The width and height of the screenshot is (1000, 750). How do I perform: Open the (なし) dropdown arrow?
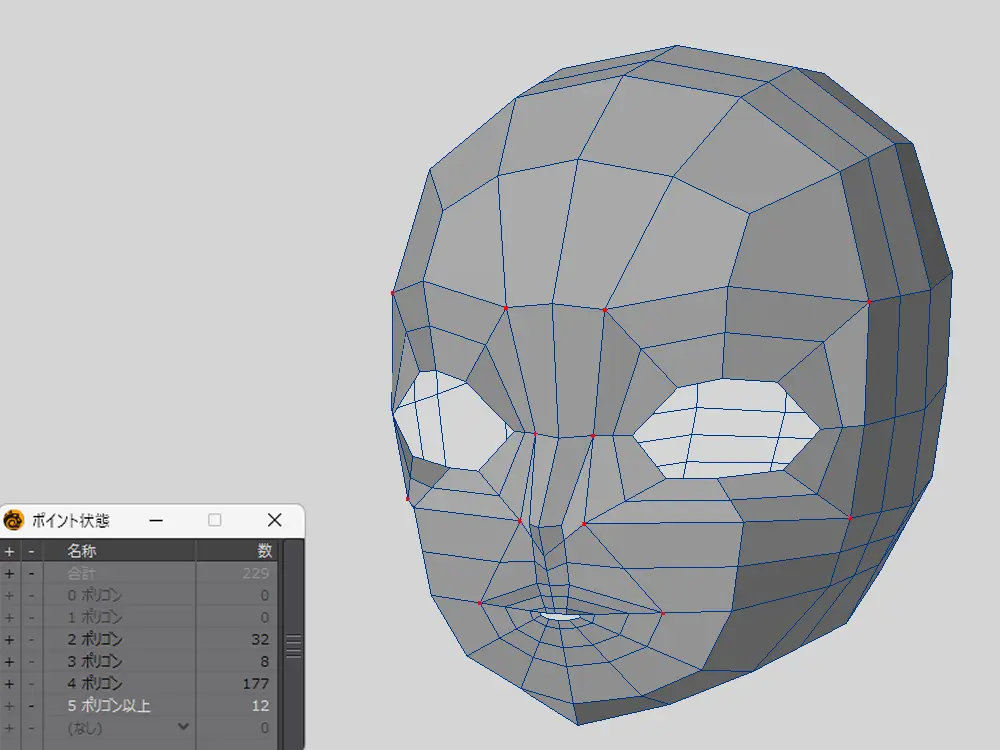(x=183, y=727)
